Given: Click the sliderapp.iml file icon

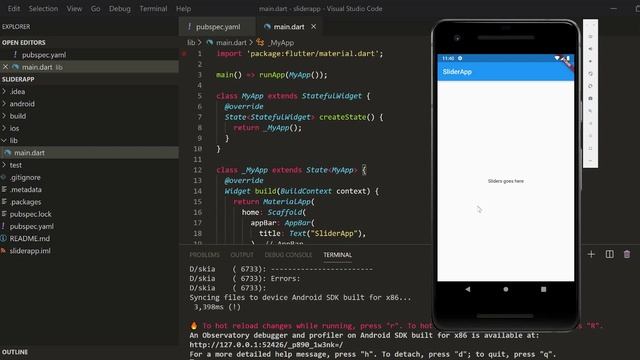Looking at the screenshot, I should [4, 251].
